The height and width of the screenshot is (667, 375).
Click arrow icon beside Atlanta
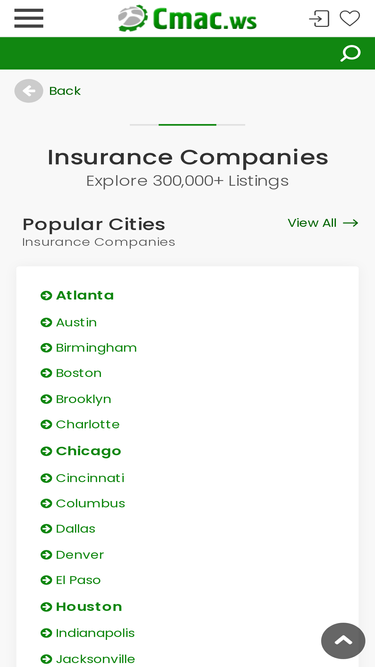(46, 295)
